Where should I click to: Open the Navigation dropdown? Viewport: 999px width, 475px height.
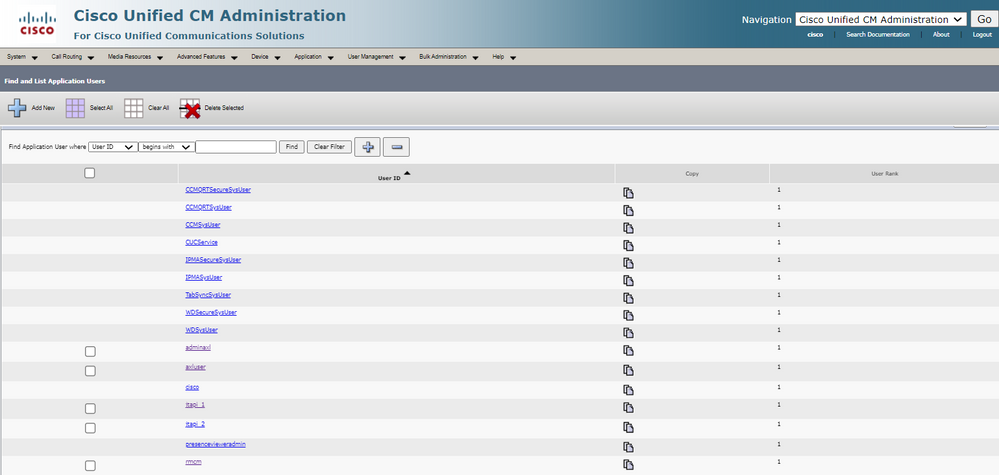(x=881, y=20)
